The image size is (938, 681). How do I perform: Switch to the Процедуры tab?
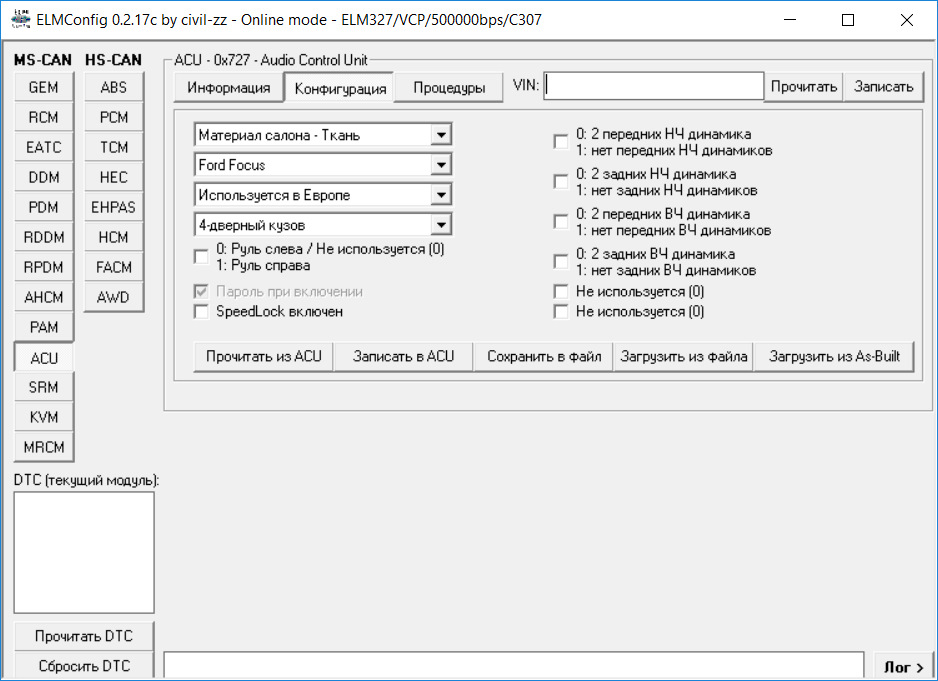click(x=449, y=88)
